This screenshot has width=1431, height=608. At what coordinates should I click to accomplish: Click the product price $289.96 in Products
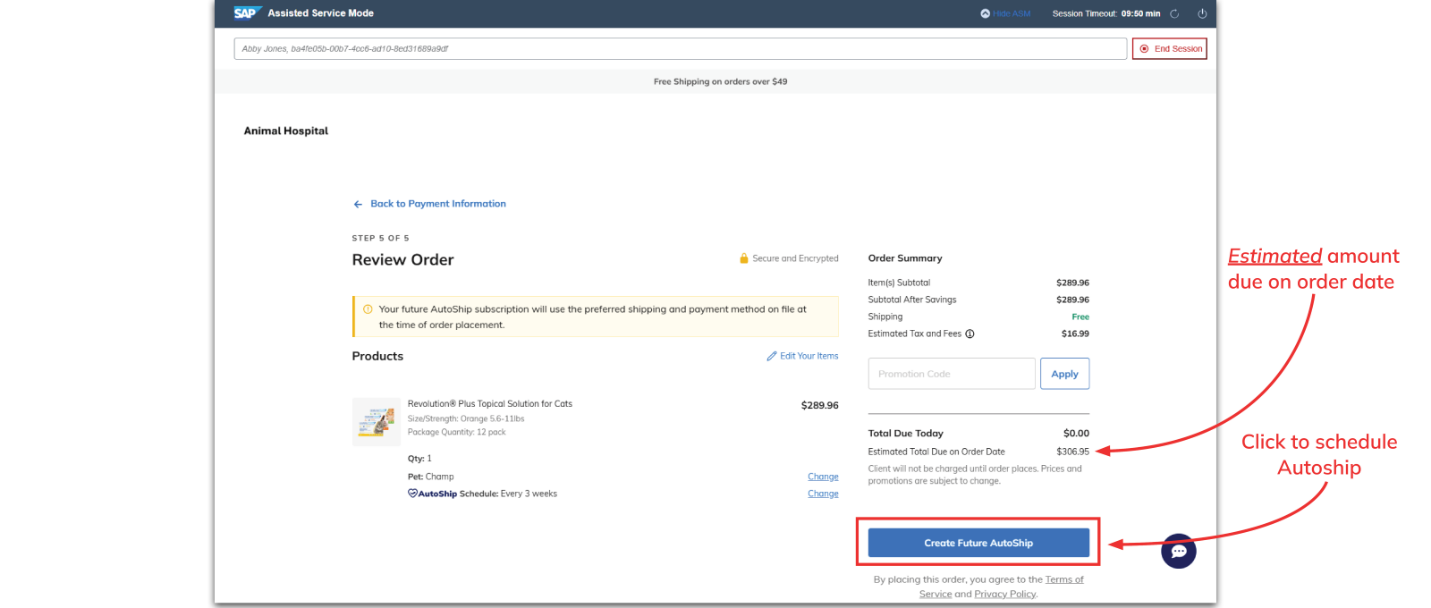(820, 406)
